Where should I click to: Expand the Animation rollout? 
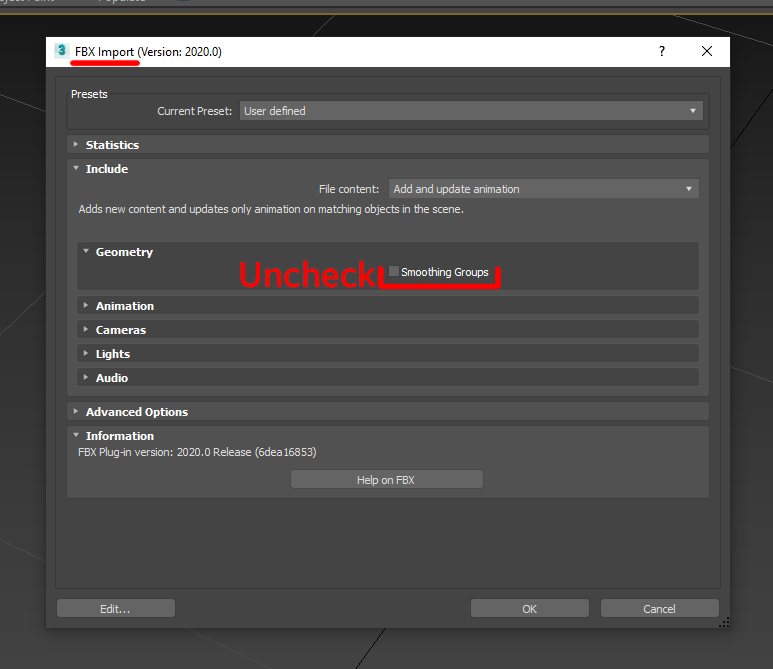(387, 306)
